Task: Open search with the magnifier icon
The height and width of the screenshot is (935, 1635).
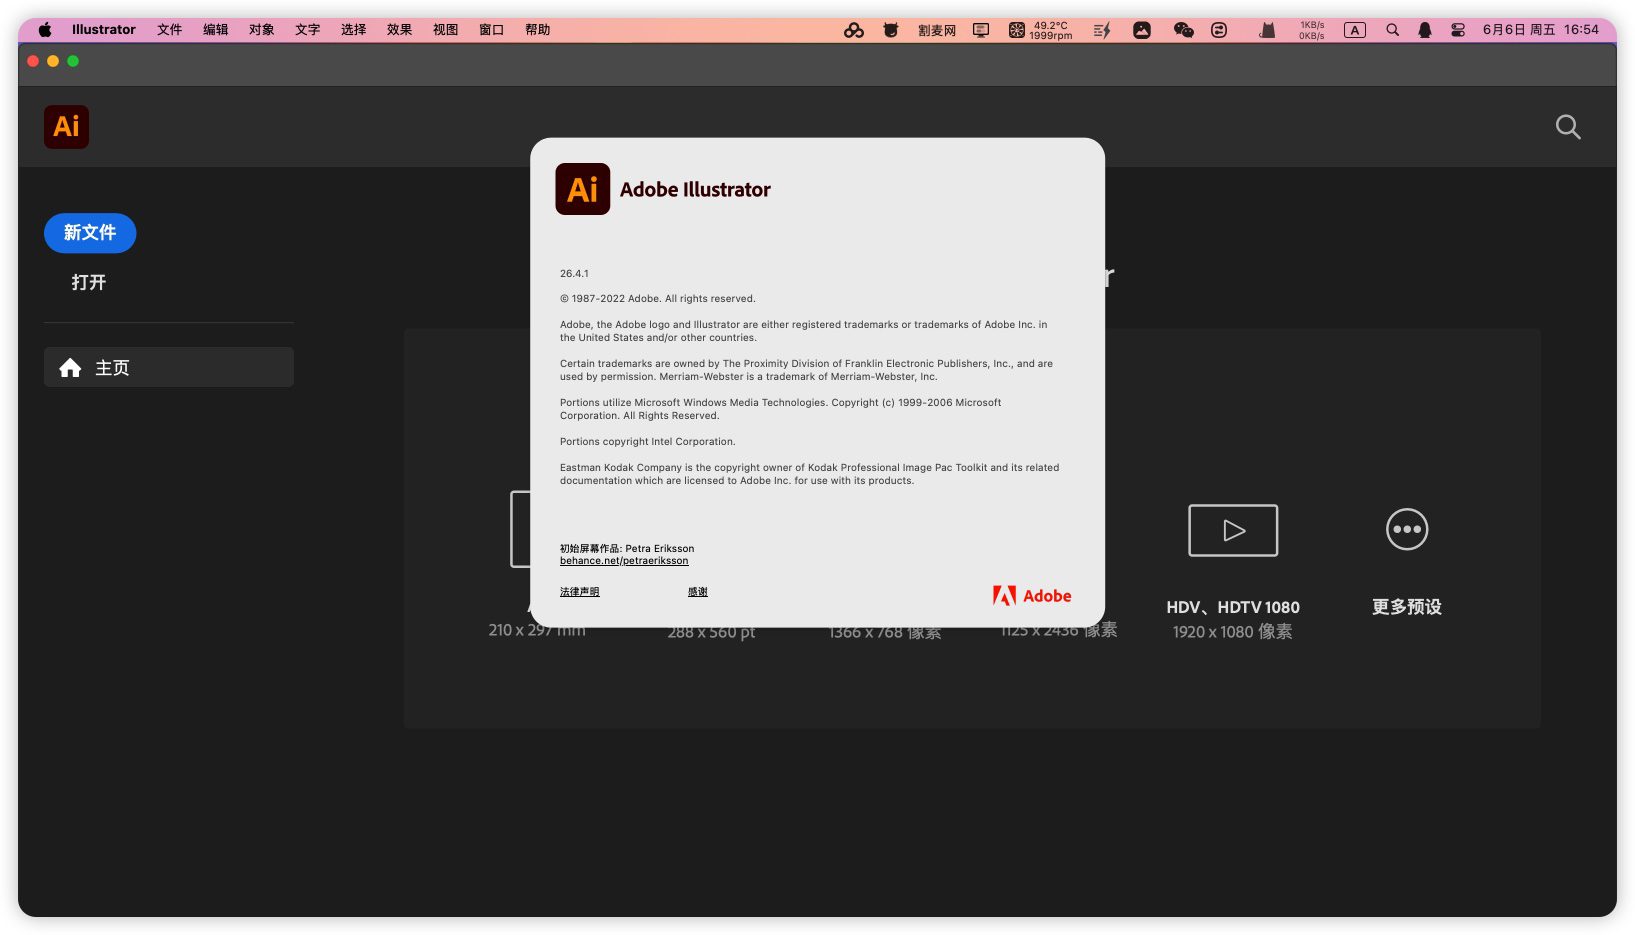Action: point(1567,127)
